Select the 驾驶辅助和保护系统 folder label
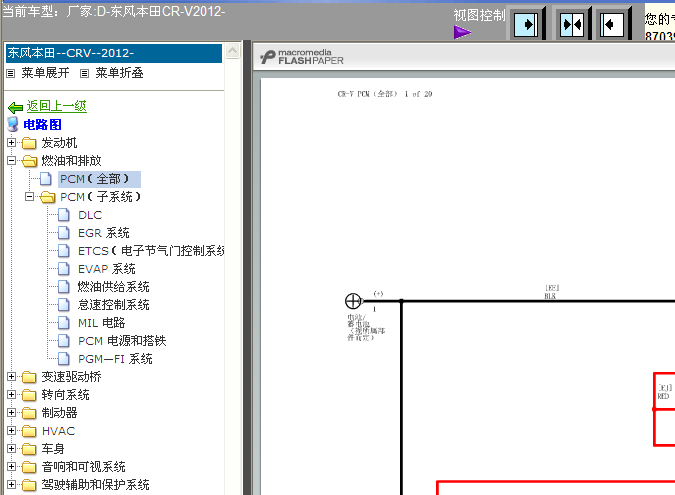The image size is (675, 495). (x=96, y=485)
